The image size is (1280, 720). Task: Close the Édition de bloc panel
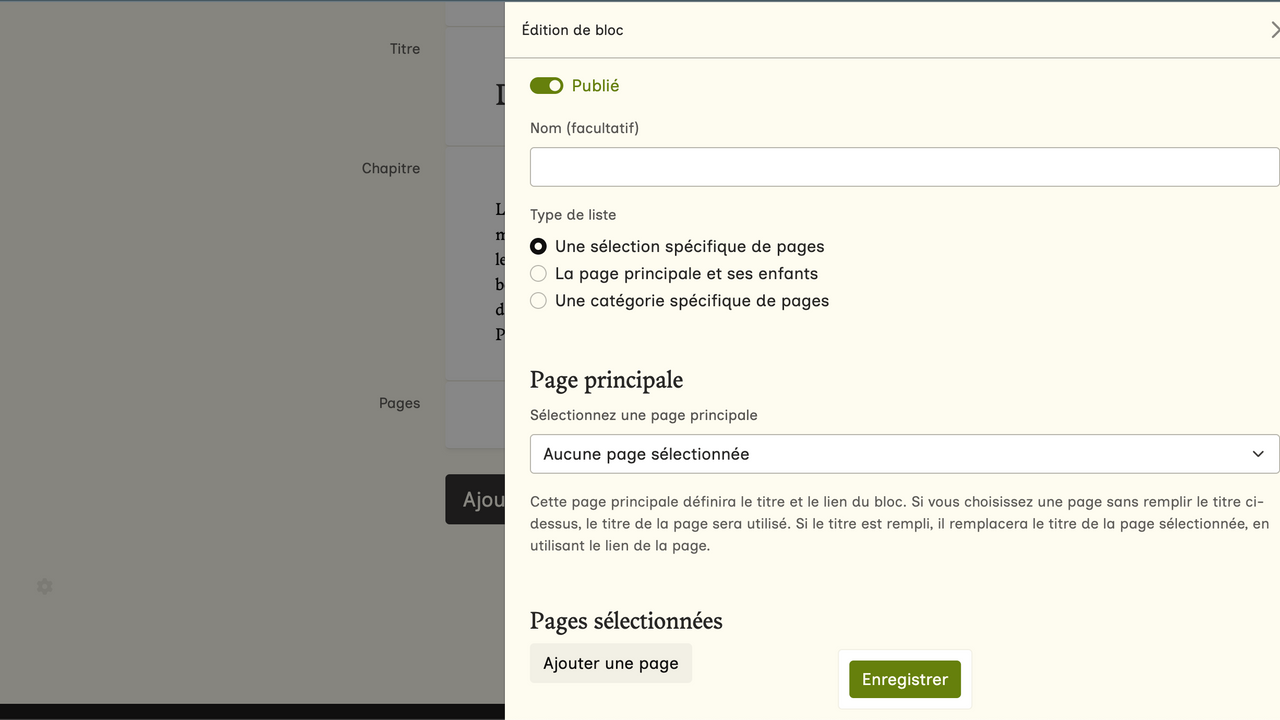[1273, 30]
